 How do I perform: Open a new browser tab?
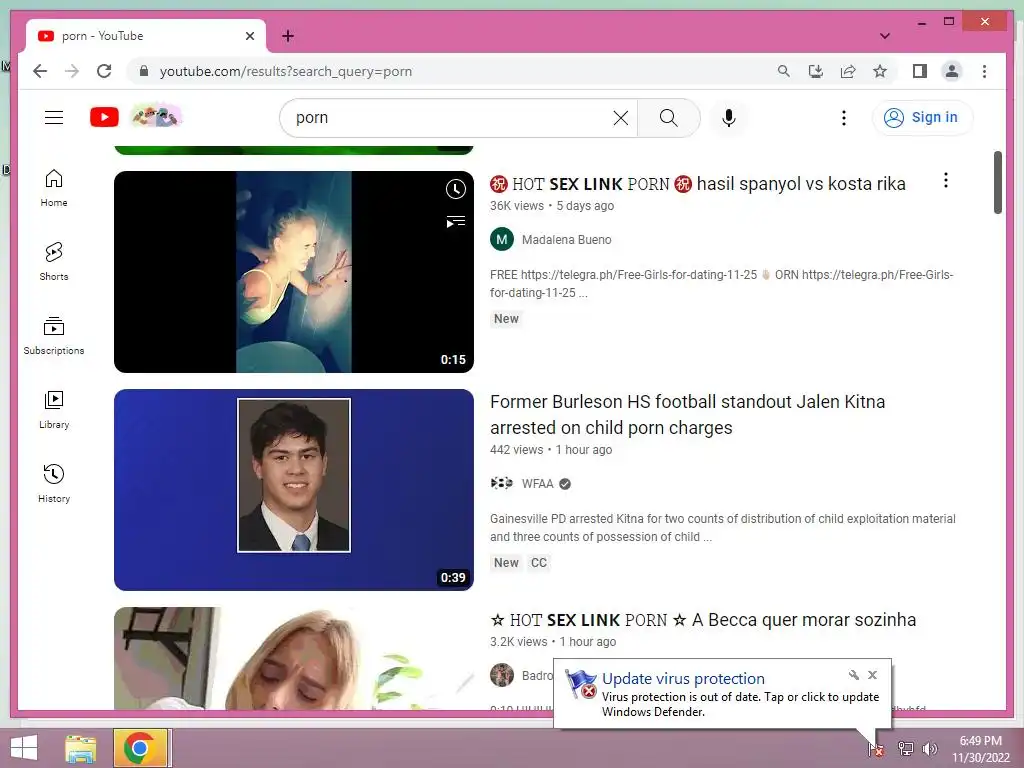[x=288, y=36]
